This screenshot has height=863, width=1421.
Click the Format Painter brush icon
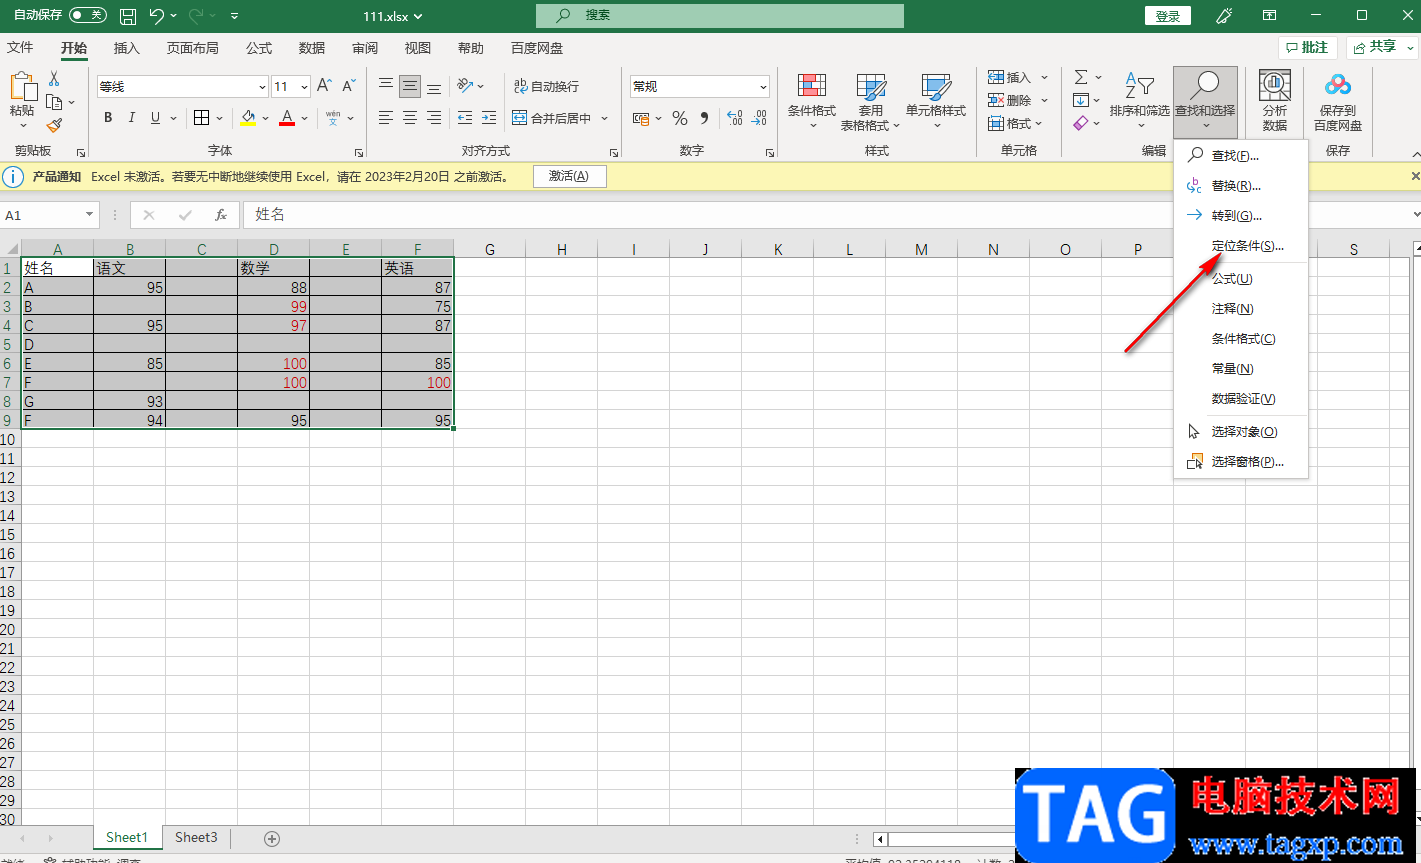54,125
